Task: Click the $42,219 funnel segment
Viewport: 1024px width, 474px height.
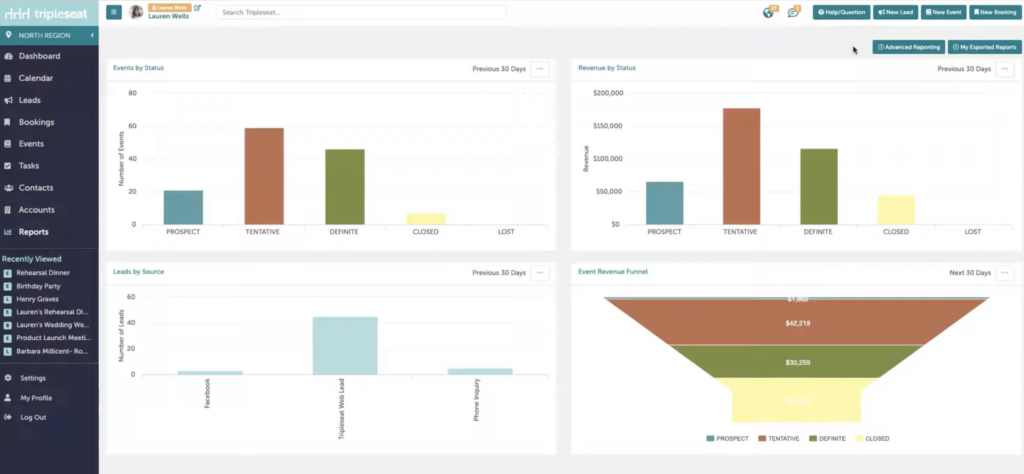Action: coord(797,323)
